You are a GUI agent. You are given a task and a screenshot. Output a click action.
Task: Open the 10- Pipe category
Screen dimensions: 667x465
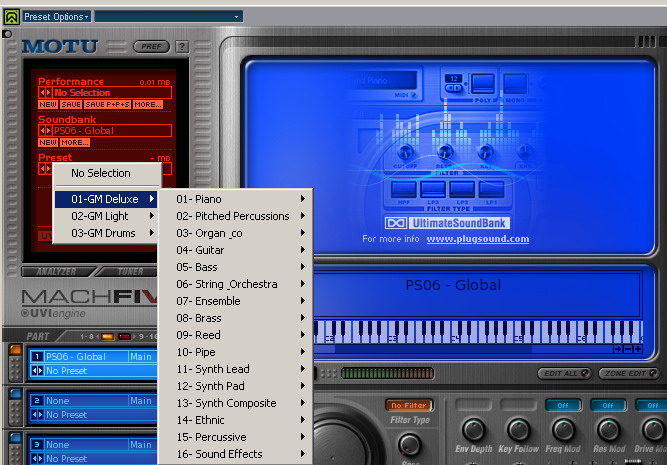[235, 352]
